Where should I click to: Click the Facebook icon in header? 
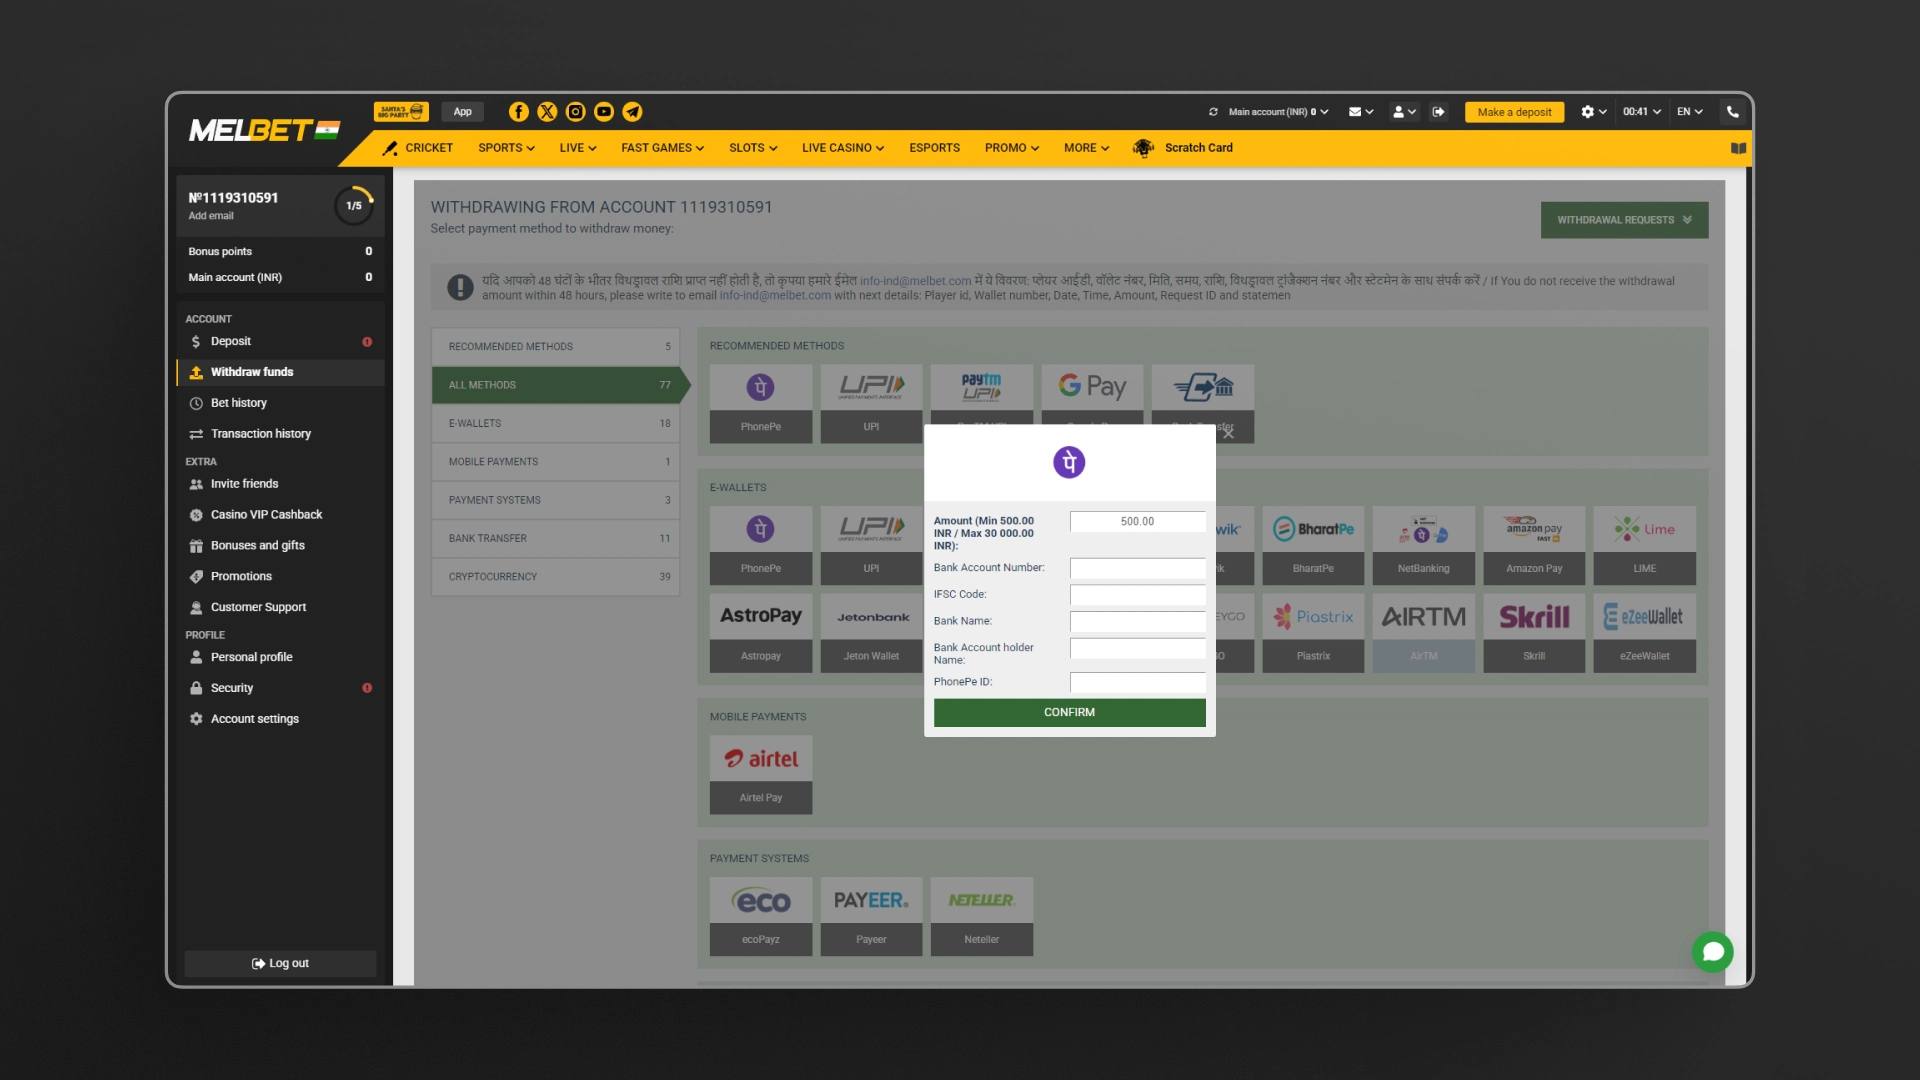point(518,112)
